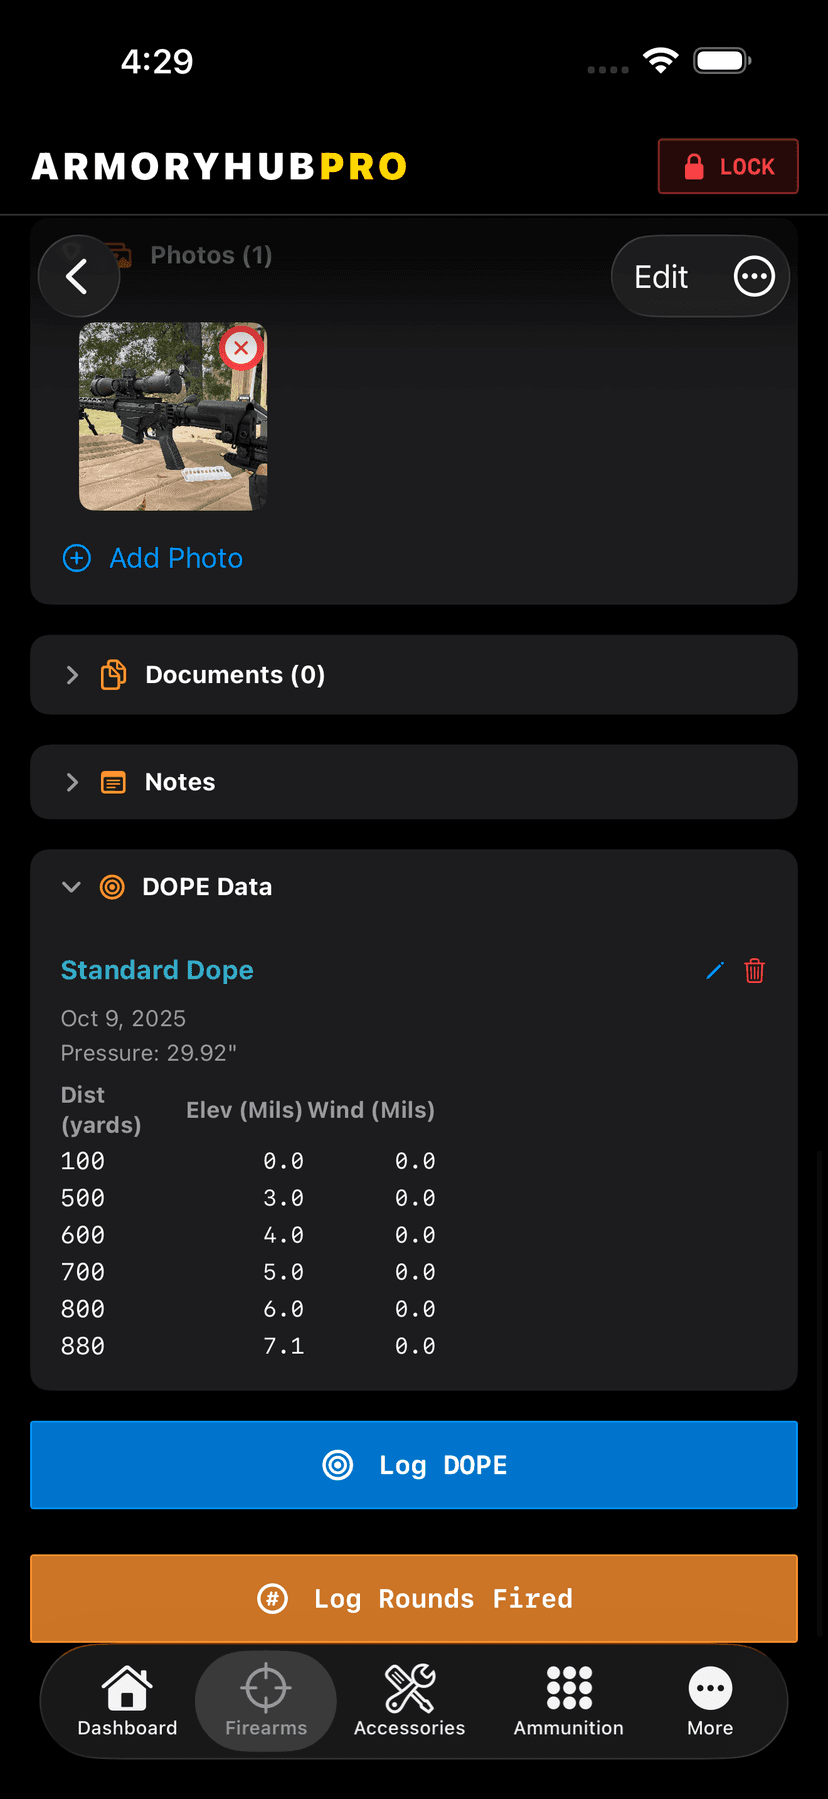Remove the rifle photo with red X
This screenshot has width=828, height=1799.
241,349
